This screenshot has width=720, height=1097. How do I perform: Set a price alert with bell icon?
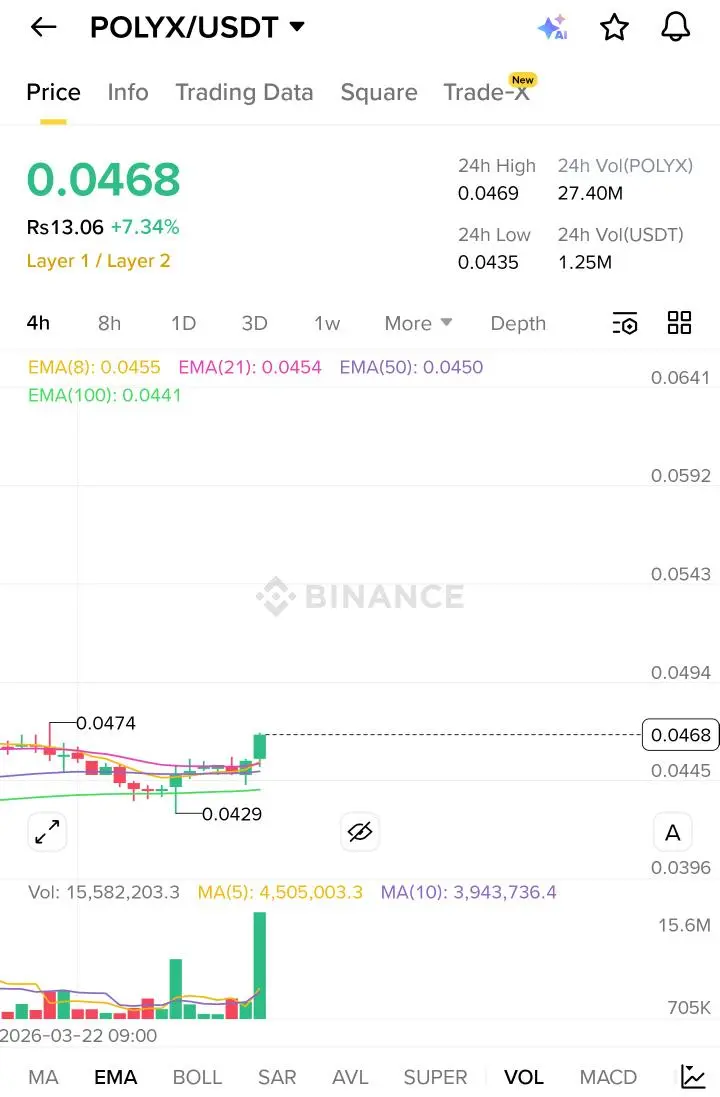point(676,27)
